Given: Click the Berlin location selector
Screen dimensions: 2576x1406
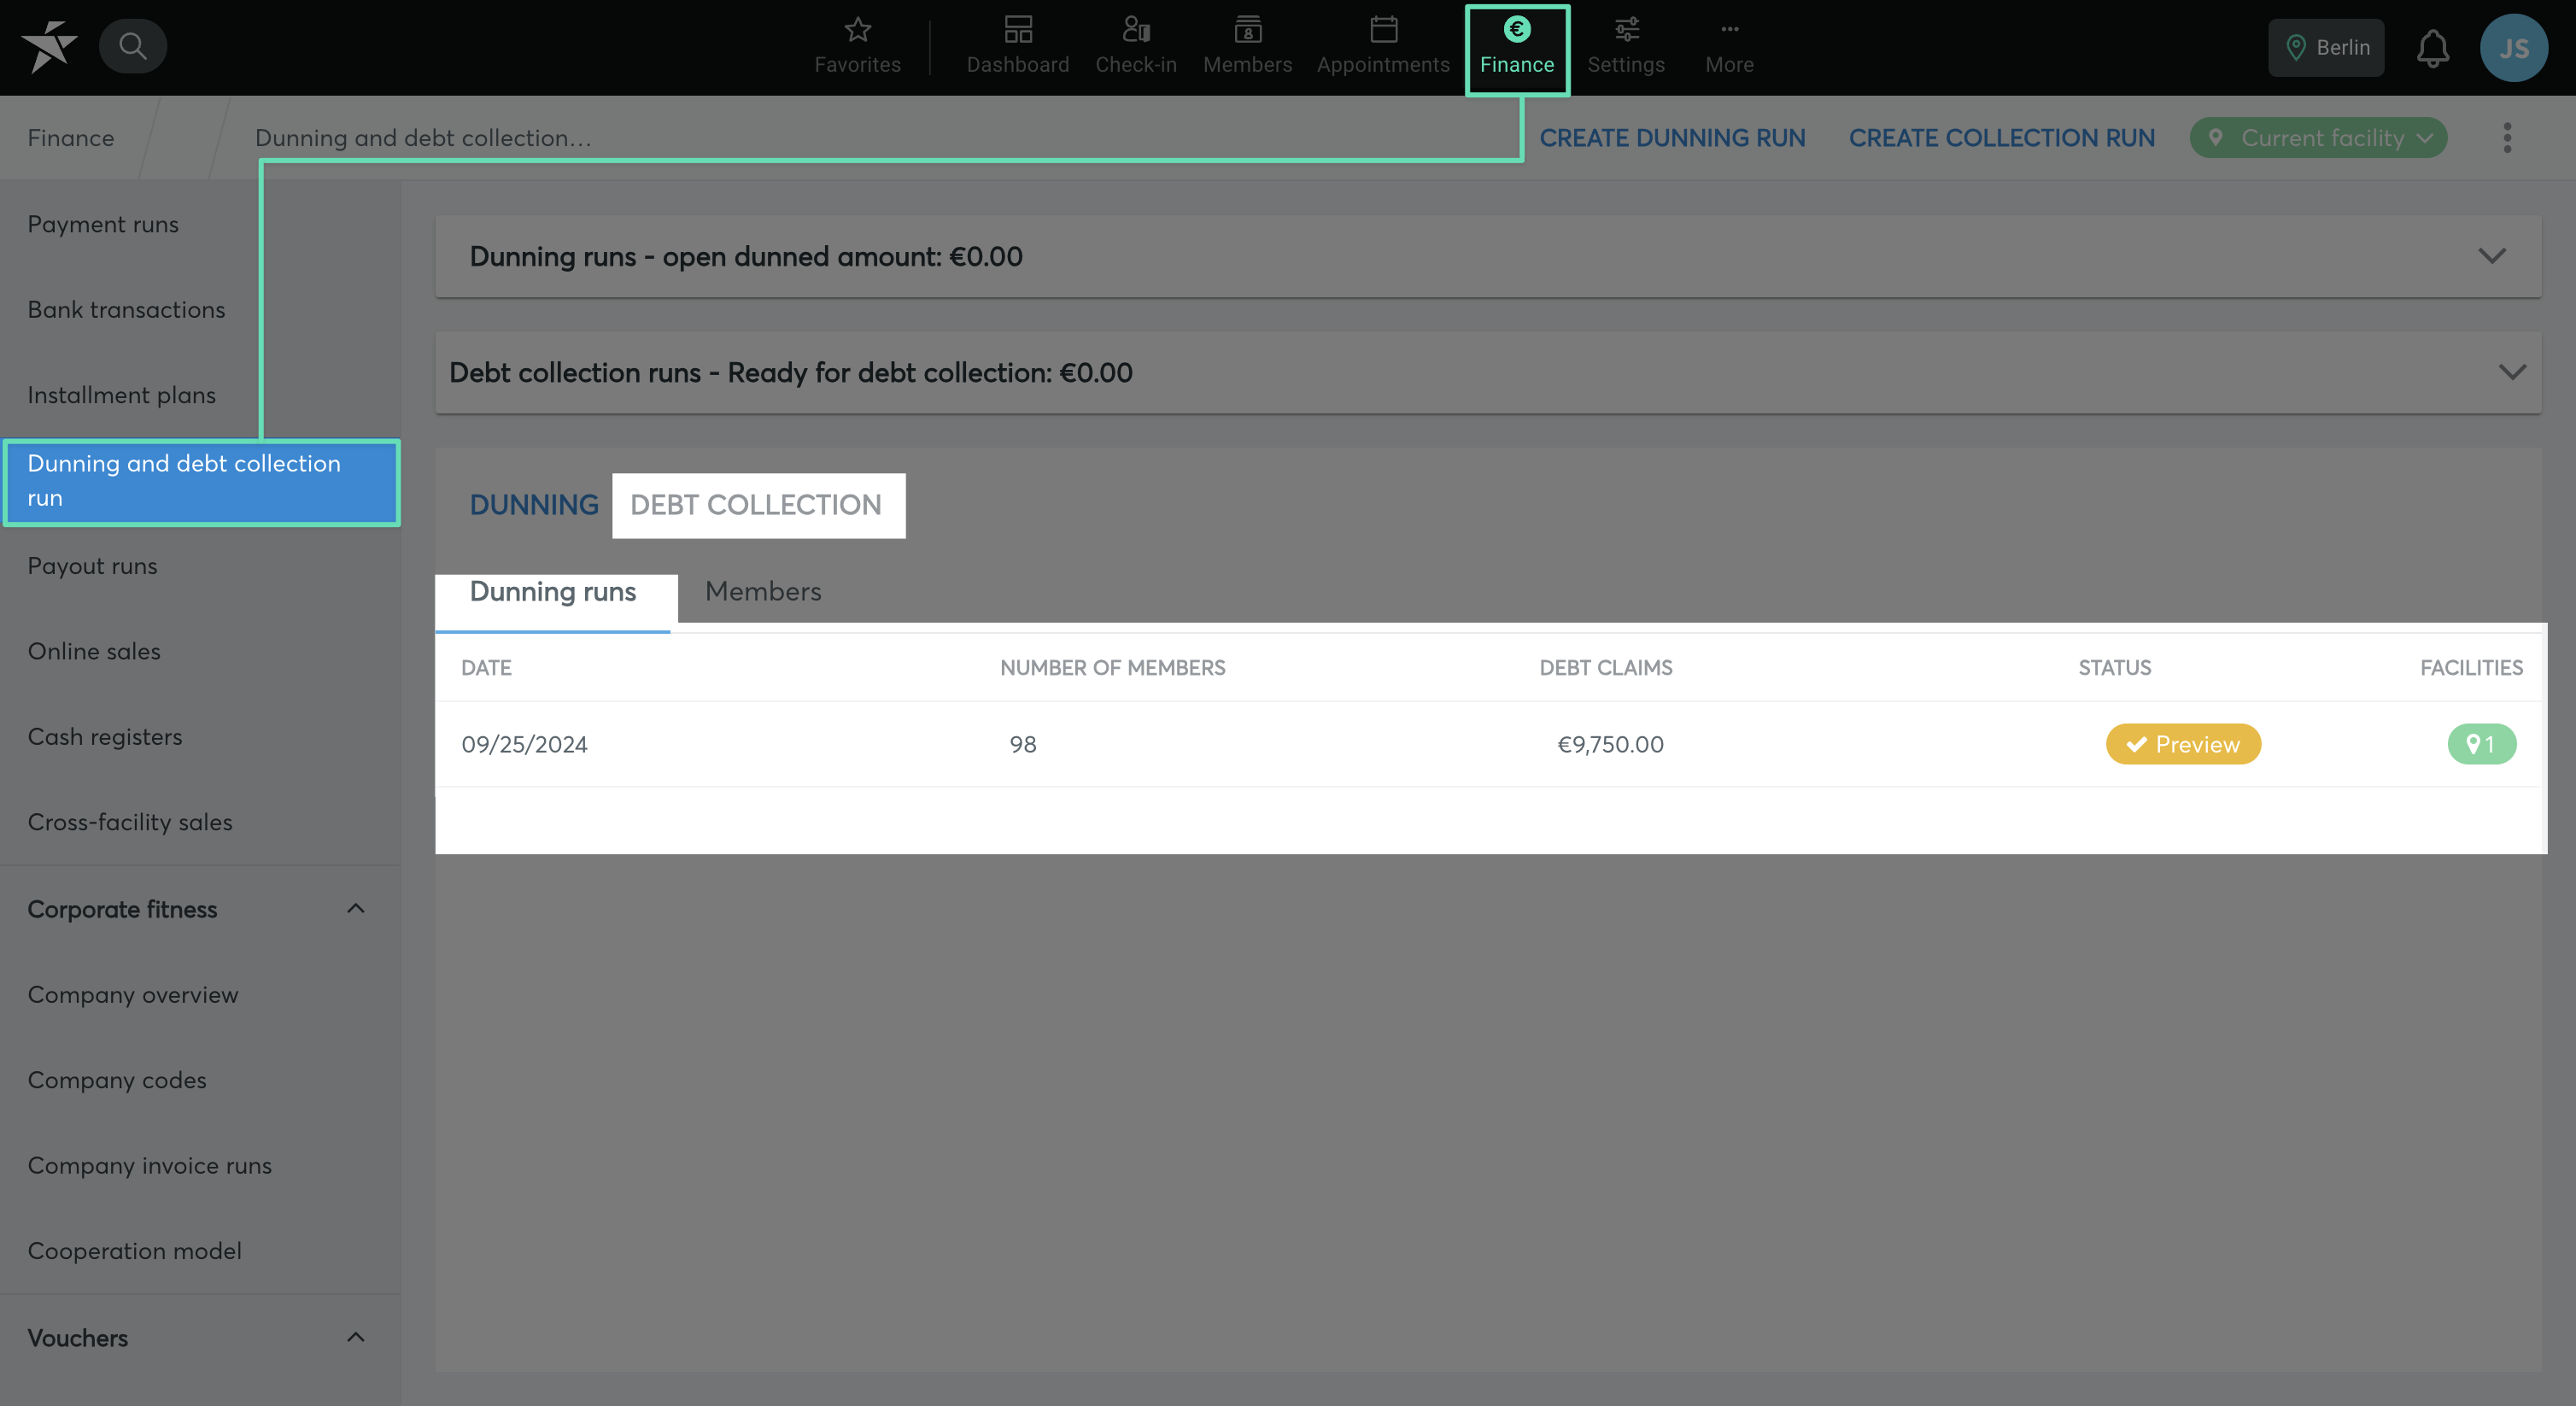Looking at the screenshot, I should 2326,47.
